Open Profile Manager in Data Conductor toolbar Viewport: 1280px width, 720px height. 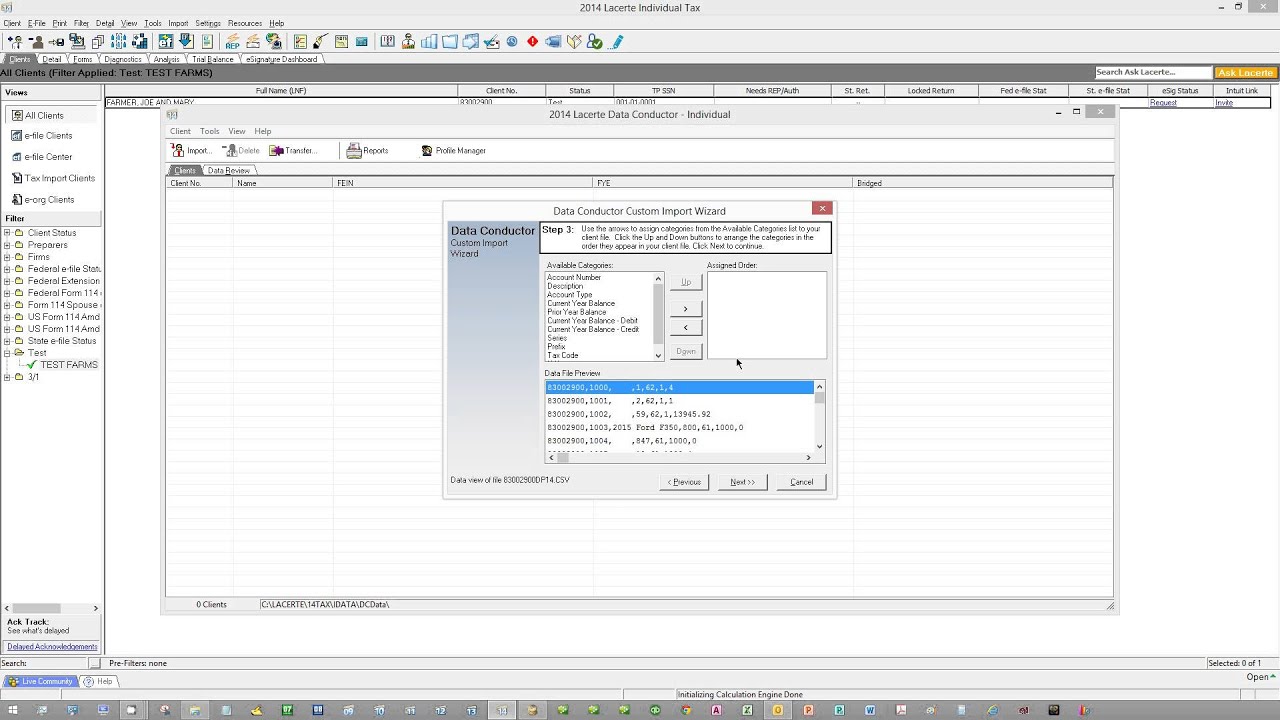click(x=453, y=151)
